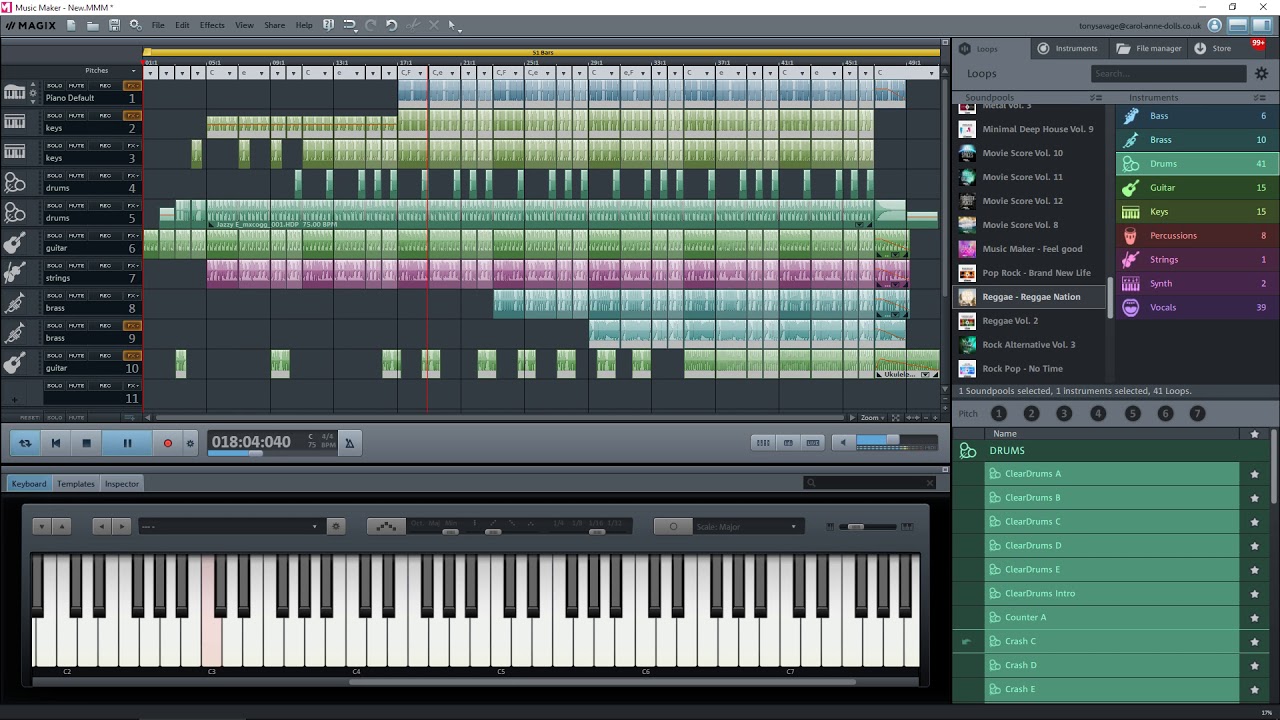Click the trumpet icon of brass track 8
This screenshot has height=720, width=1280.
coord(15,303)
